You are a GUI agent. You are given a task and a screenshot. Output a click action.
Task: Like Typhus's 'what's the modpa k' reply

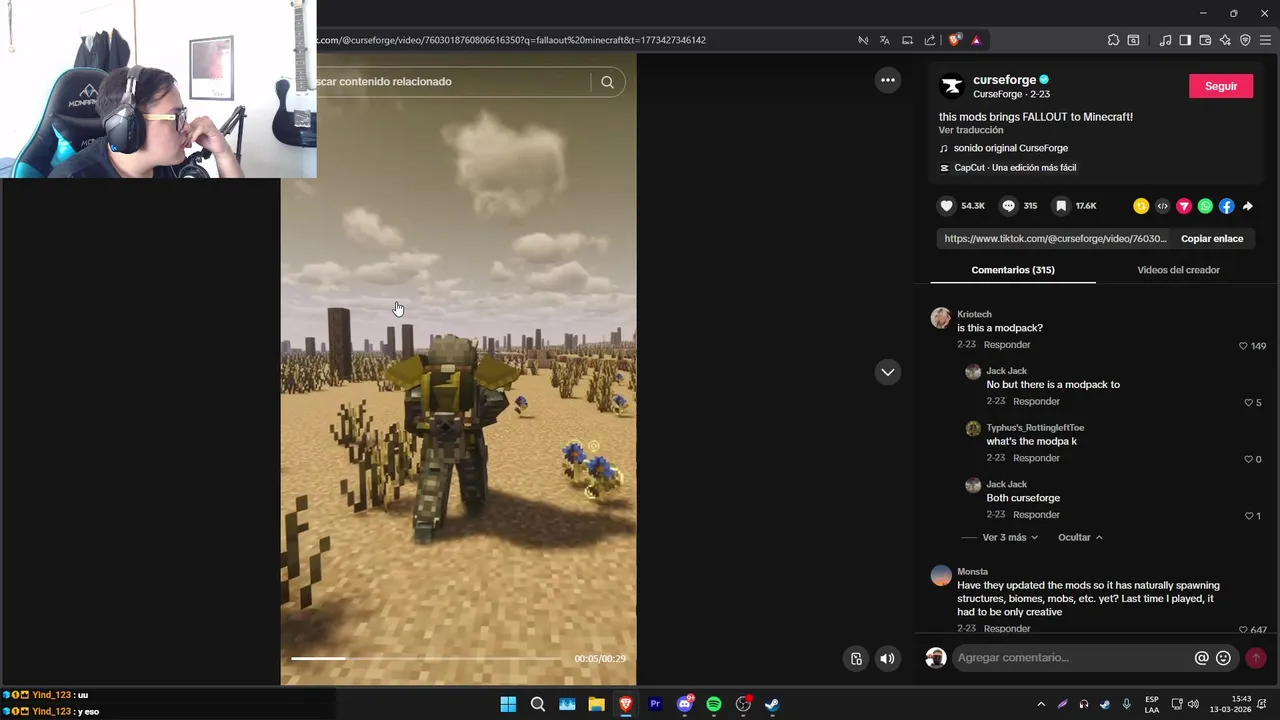[x=1248, y=460]
